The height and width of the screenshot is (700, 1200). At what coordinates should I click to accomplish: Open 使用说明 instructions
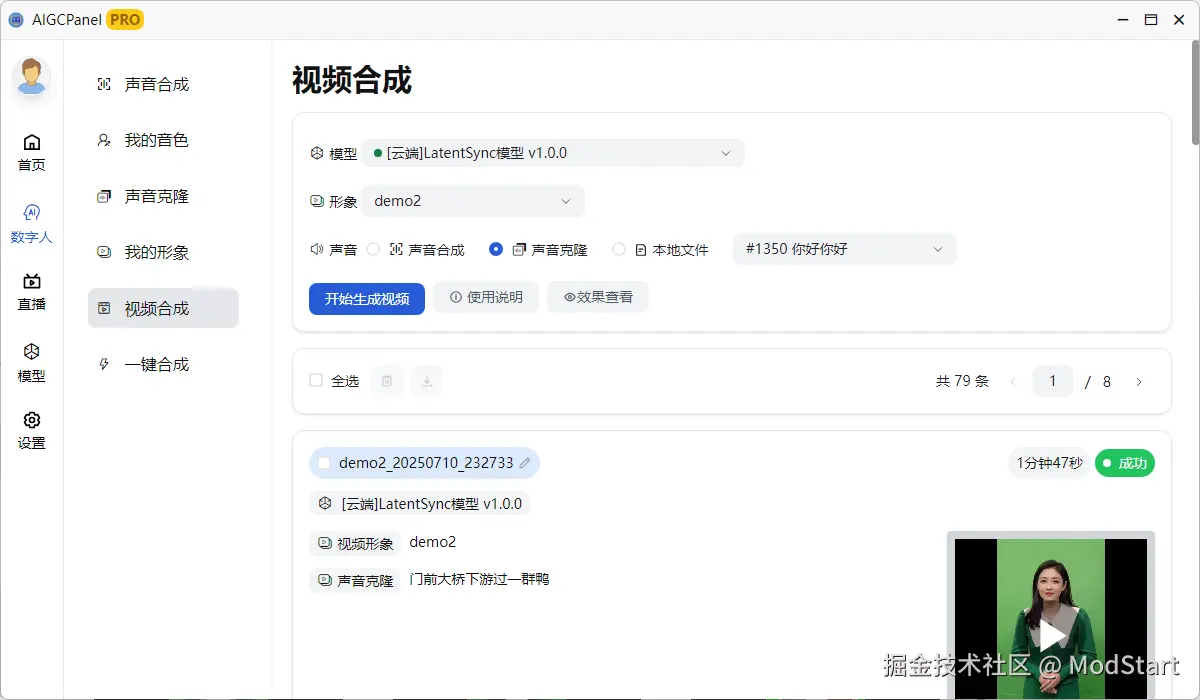pos(486,297)
